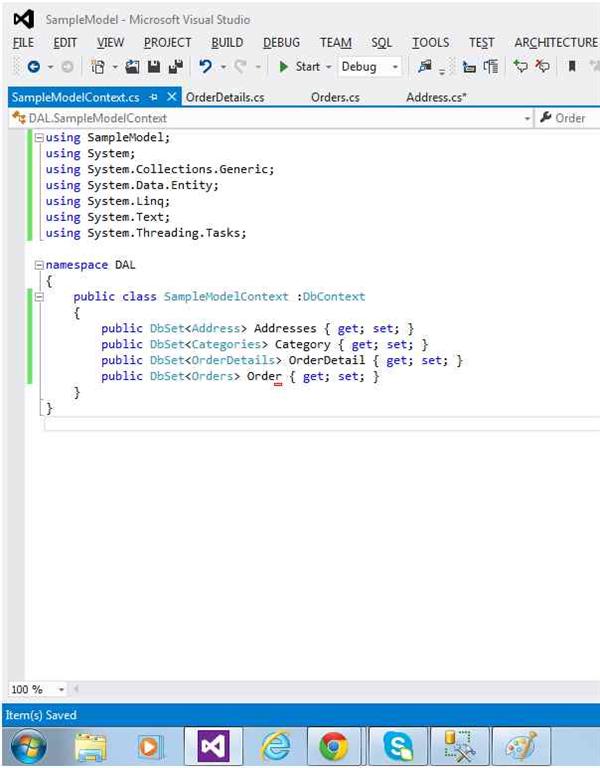
Task: Switch to the Orders.cs tab
Action: coord(335,97)
